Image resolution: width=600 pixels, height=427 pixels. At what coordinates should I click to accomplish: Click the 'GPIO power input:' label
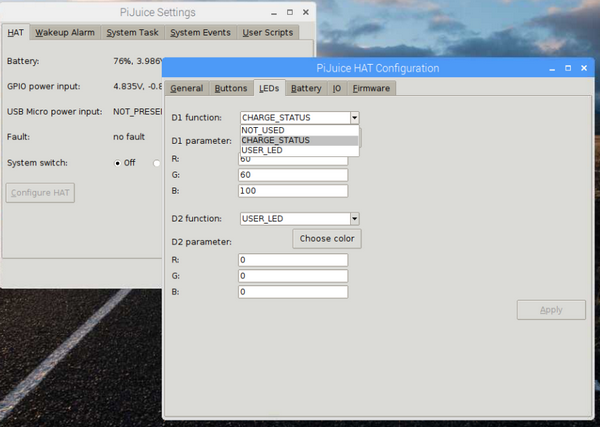(44, 86)
